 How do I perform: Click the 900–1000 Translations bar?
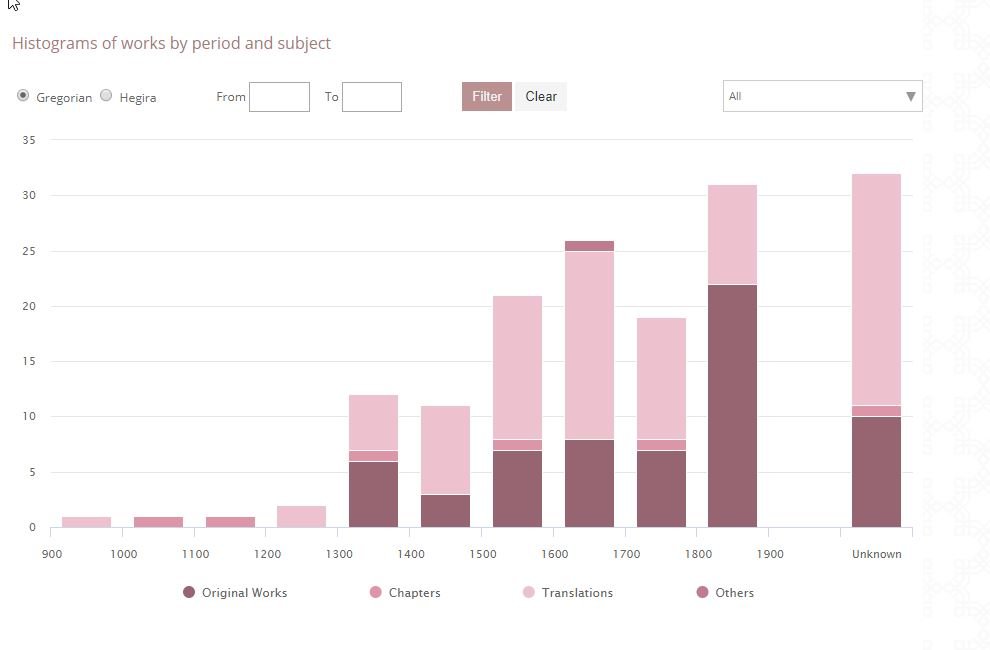click(86, 522)
